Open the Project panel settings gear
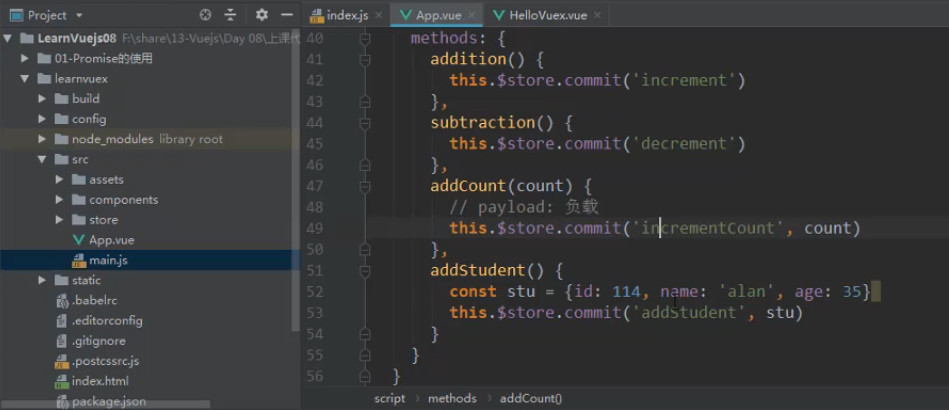The image size is (949, 410). [261, 15]
